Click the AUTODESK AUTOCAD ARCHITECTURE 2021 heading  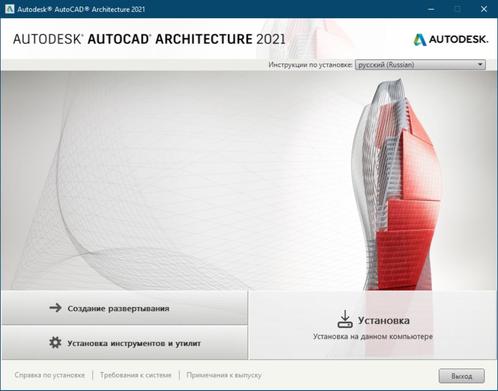(x=149, y=39)
